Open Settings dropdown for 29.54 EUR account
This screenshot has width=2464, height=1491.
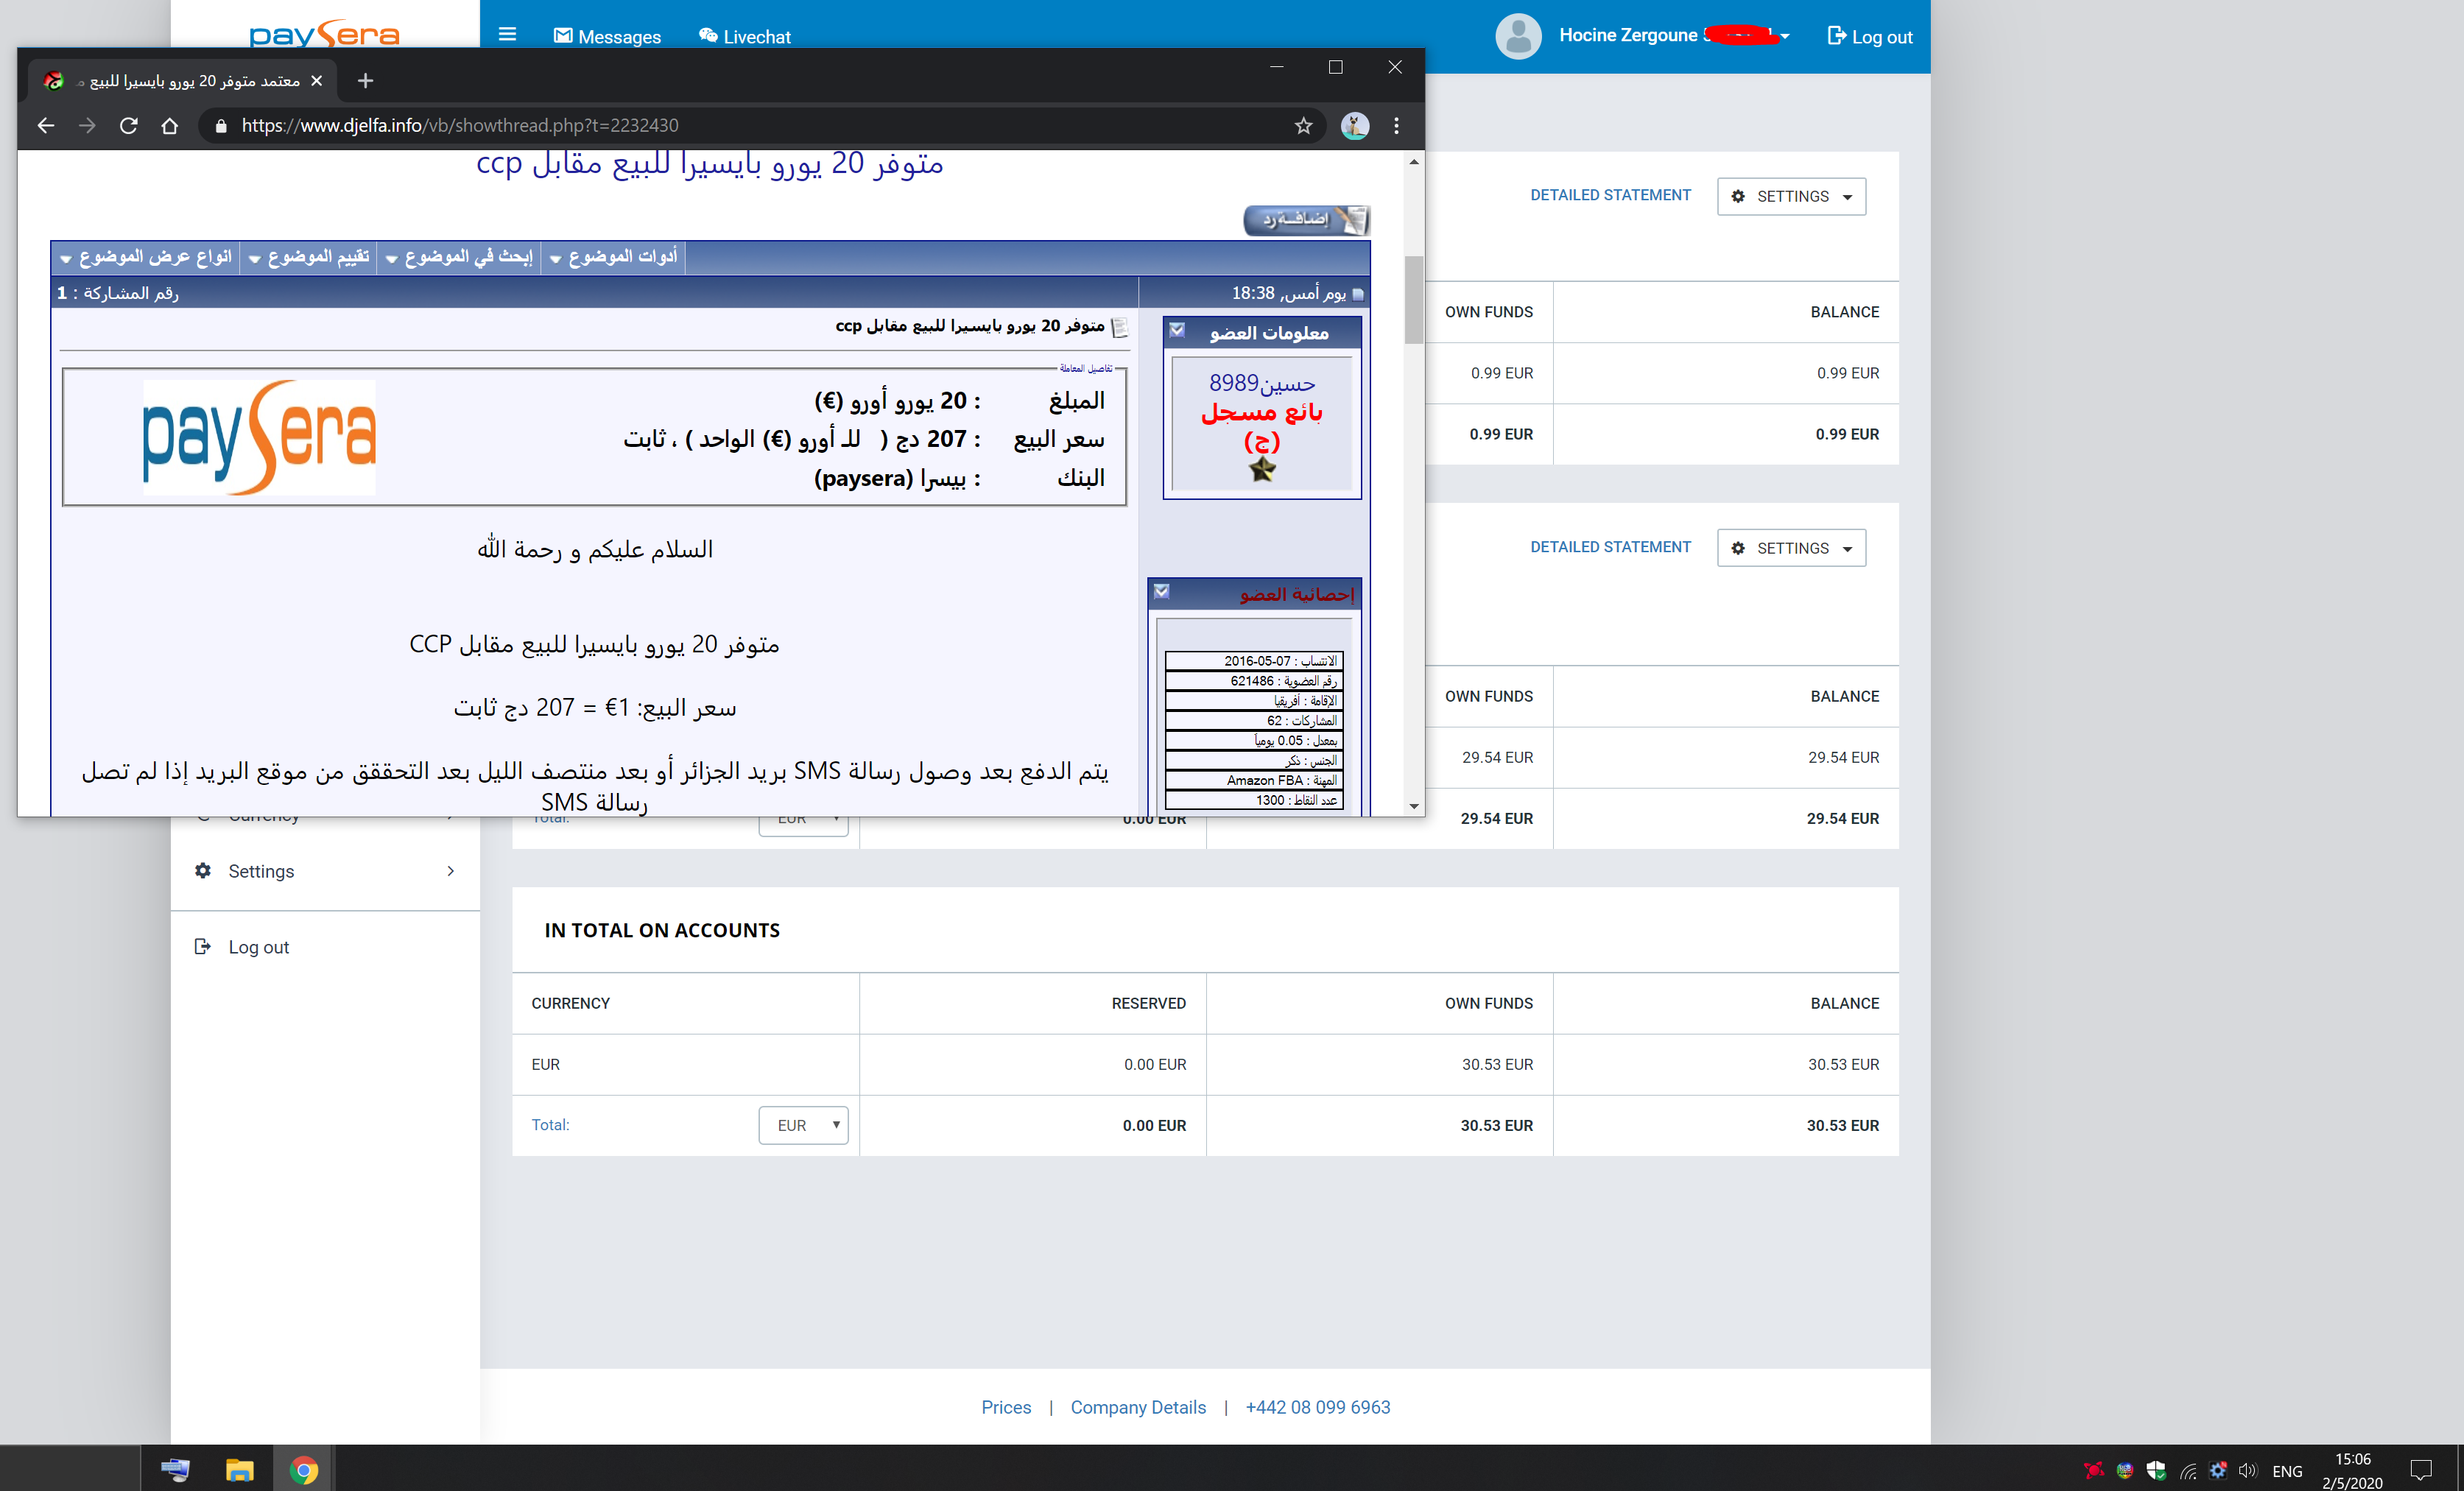(1791, 548)
